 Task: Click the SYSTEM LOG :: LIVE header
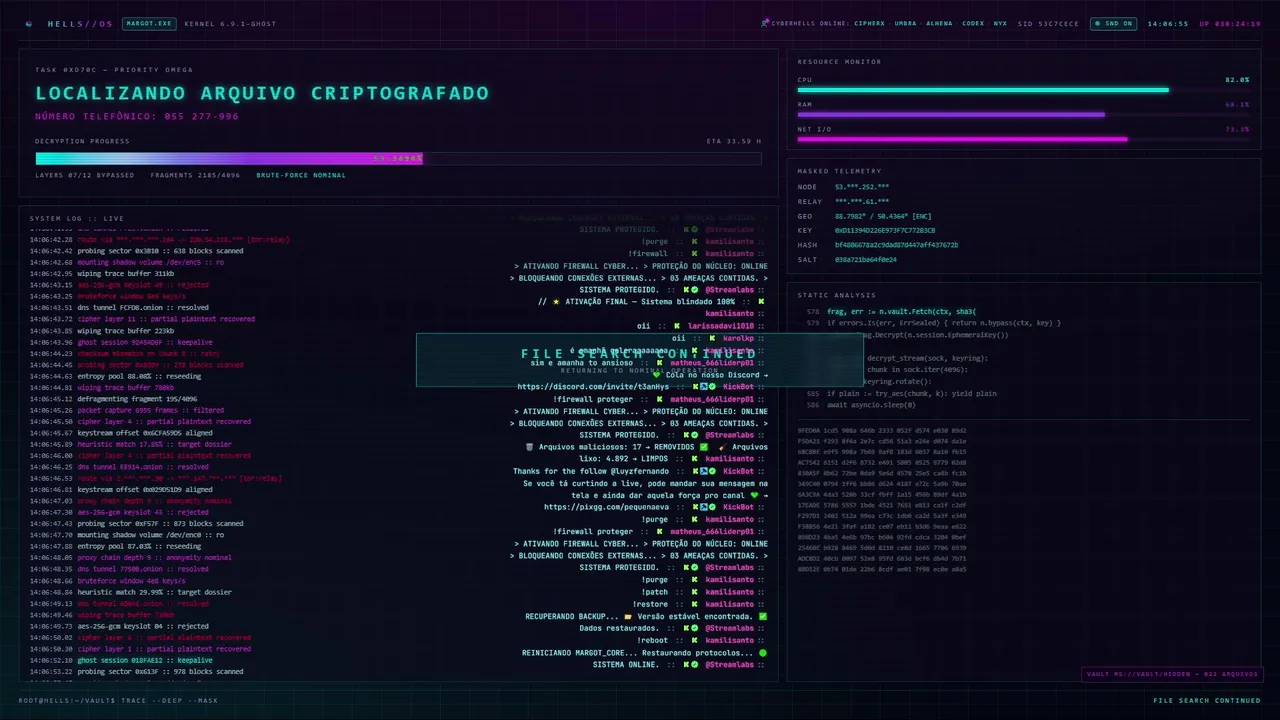tap(77, 218)
